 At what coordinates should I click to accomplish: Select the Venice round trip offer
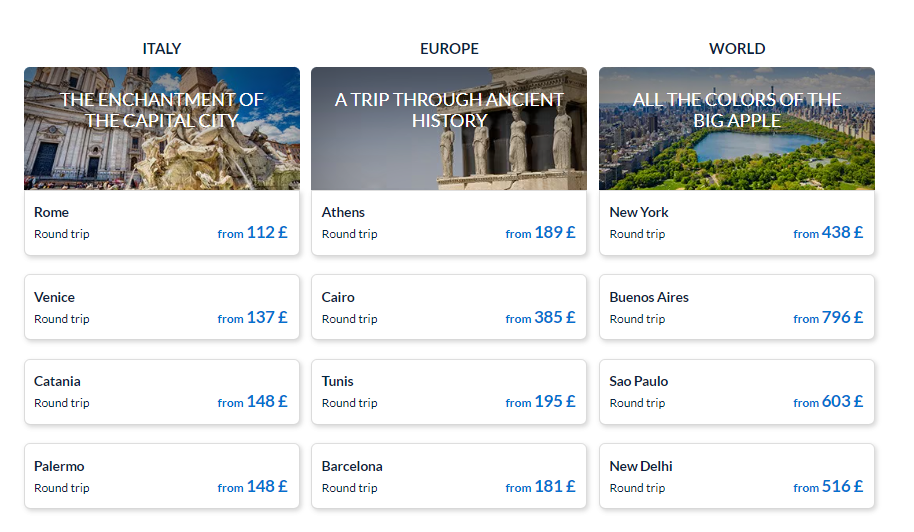coord(161,307)
